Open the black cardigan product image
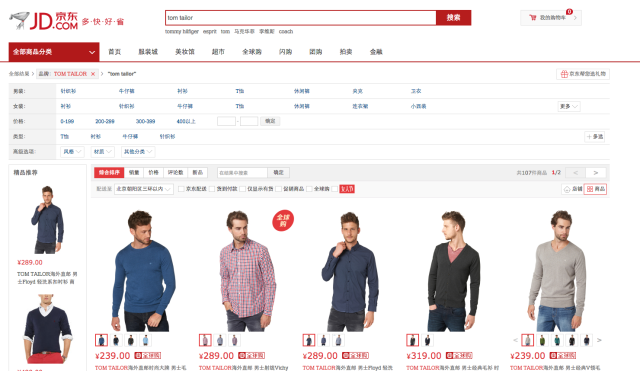640x371 pixels. tap(453, 270)
